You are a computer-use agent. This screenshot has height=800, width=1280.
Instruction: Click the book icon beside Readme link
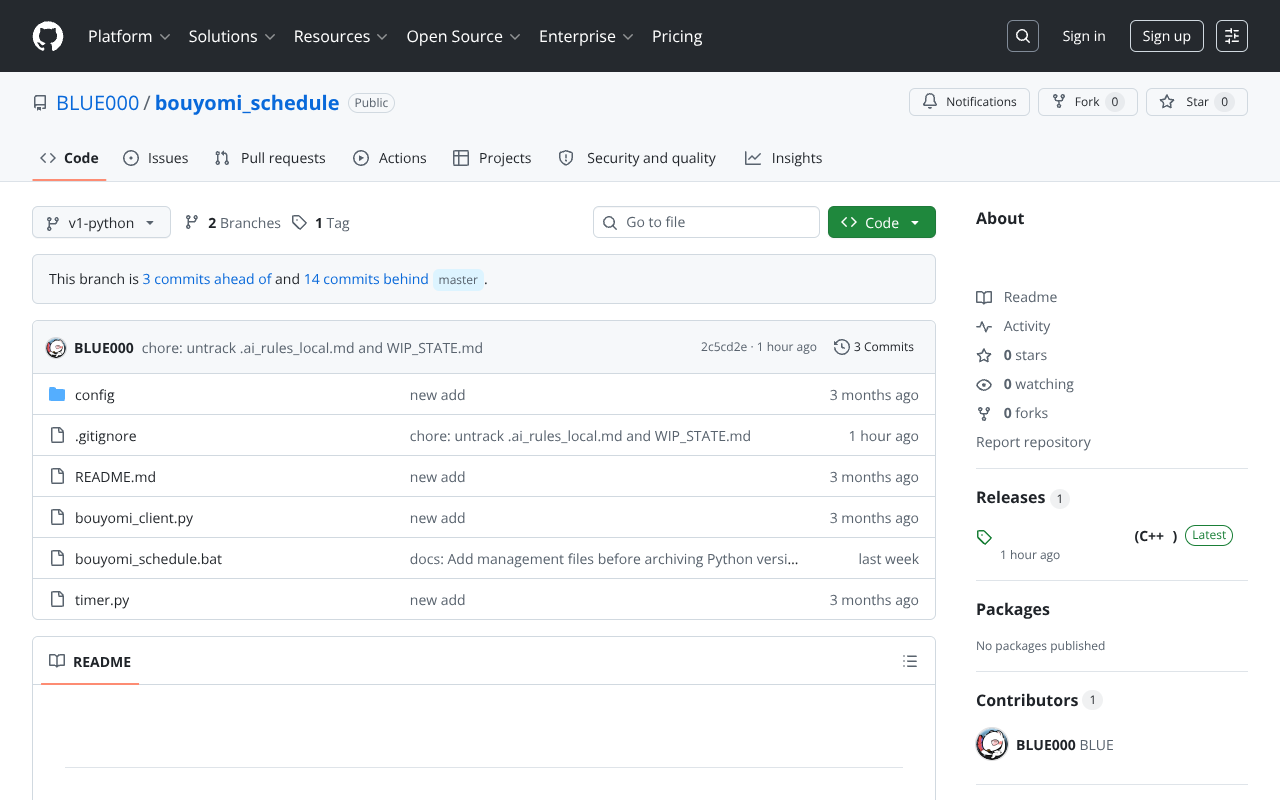[984, 297]
